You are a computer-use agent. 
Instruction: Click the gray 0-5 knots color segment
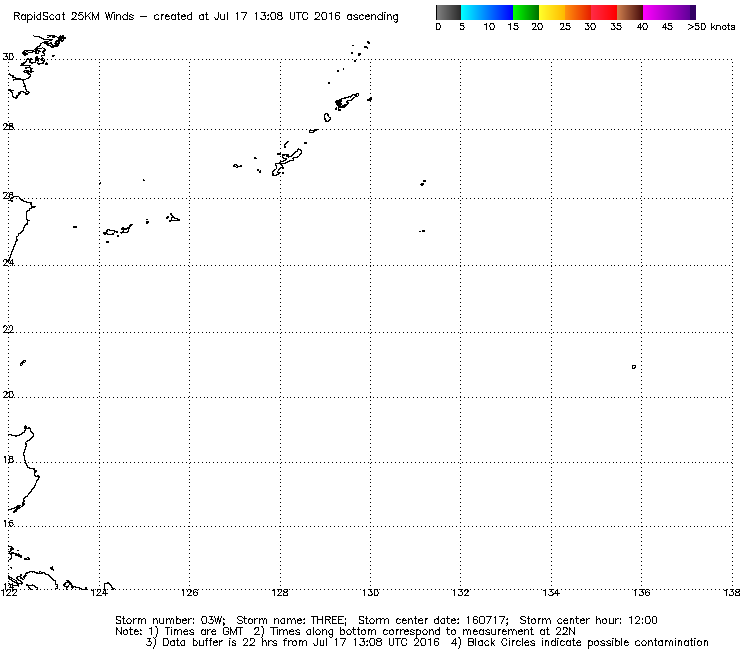click(x=448, y=12)
